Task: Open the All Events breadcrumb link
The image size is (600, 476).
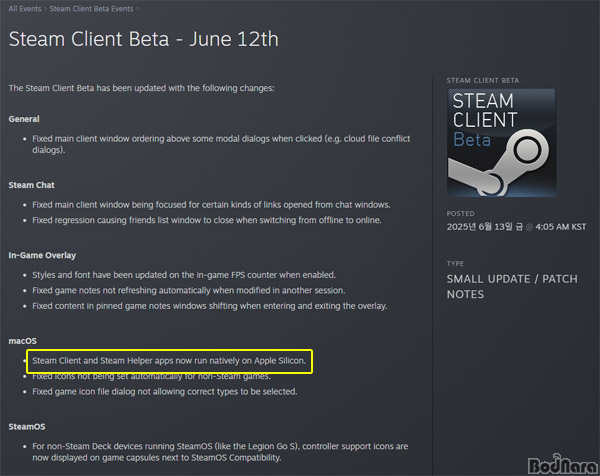Action: pos(25,9)
